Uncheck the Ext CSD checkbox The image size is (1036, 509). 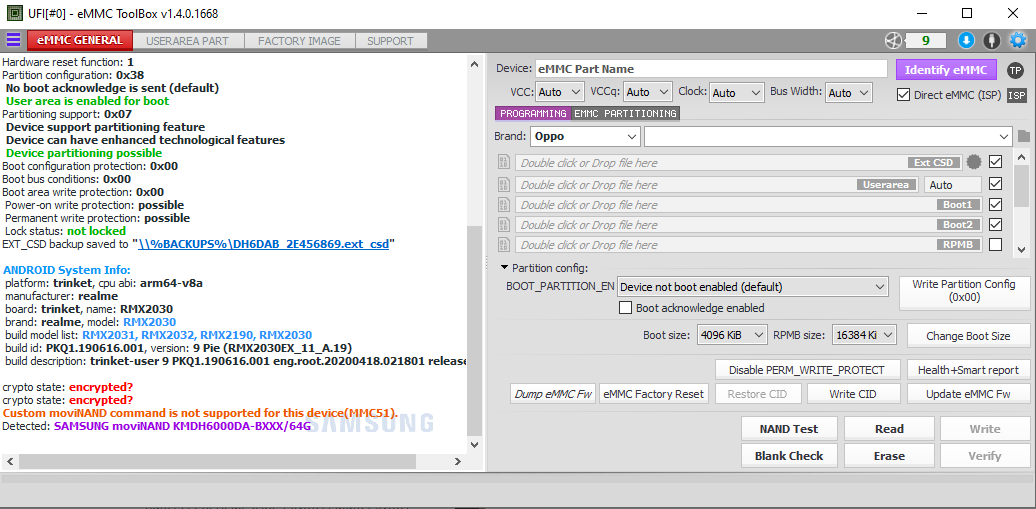995,162
